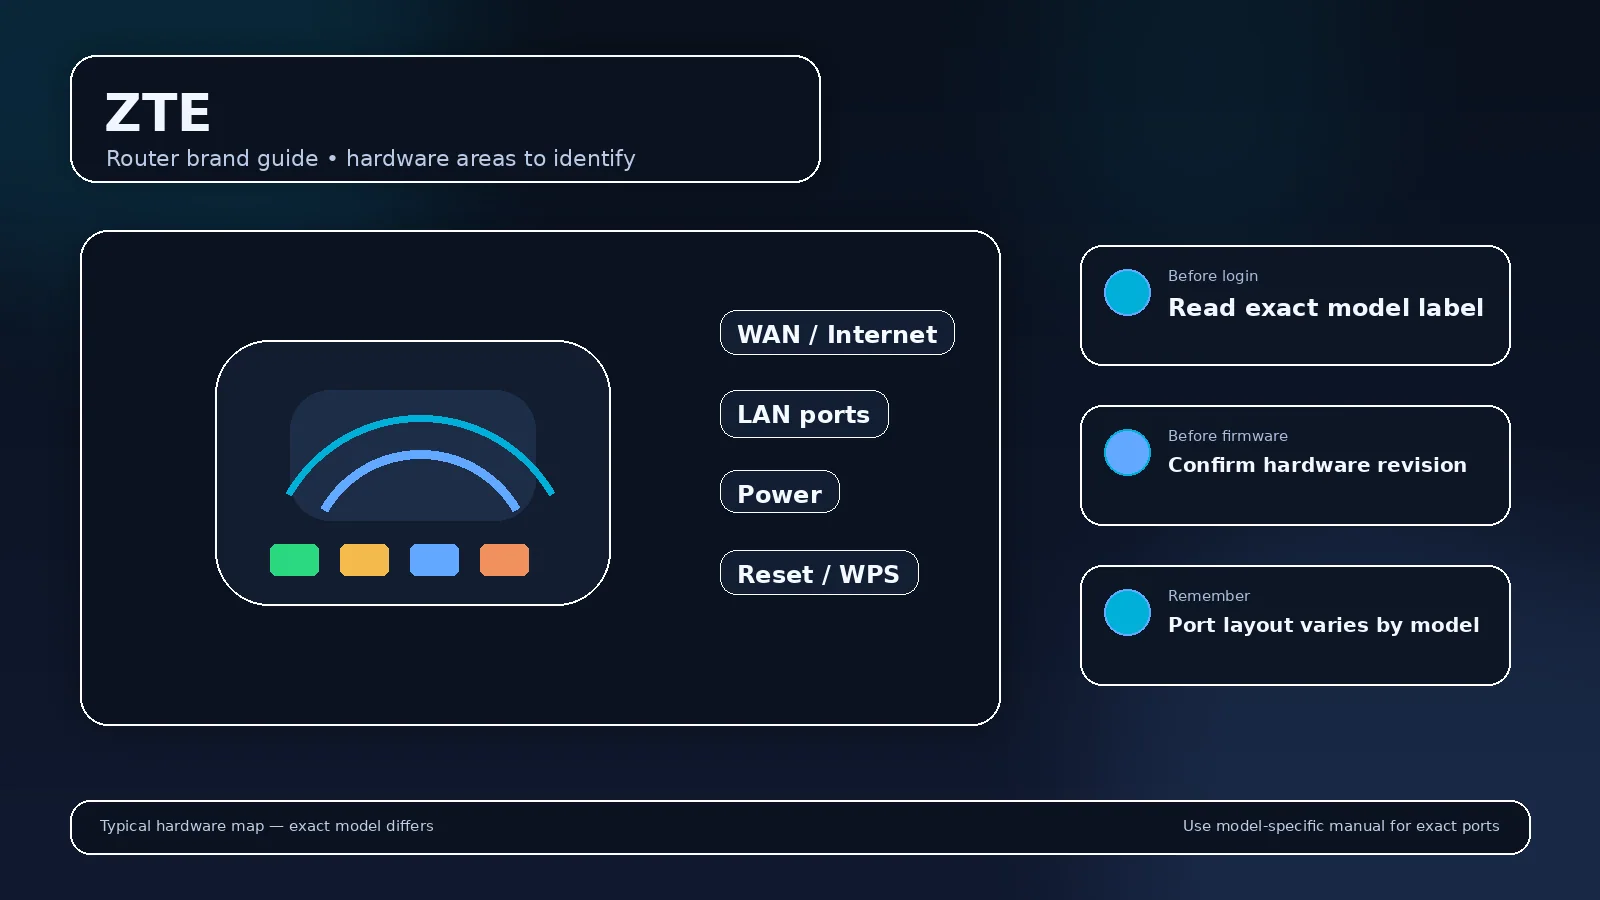Click the yellow port on router illustration

click(x=364, y=560)
